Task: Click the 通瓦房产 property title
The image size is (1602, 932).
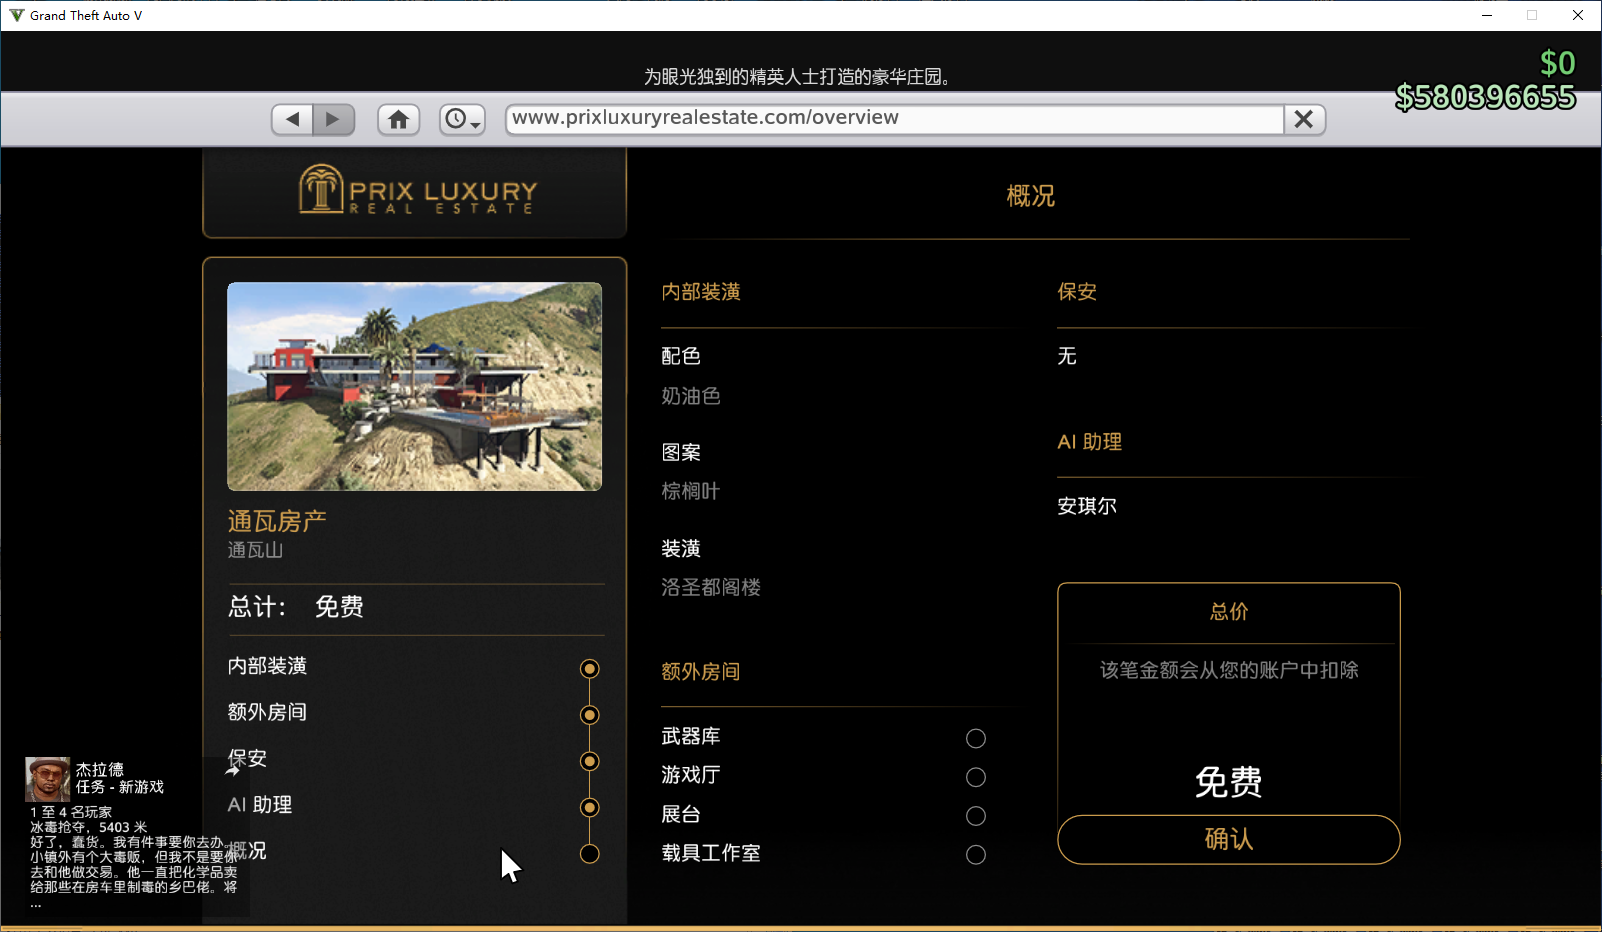Action: pos(277,521)
